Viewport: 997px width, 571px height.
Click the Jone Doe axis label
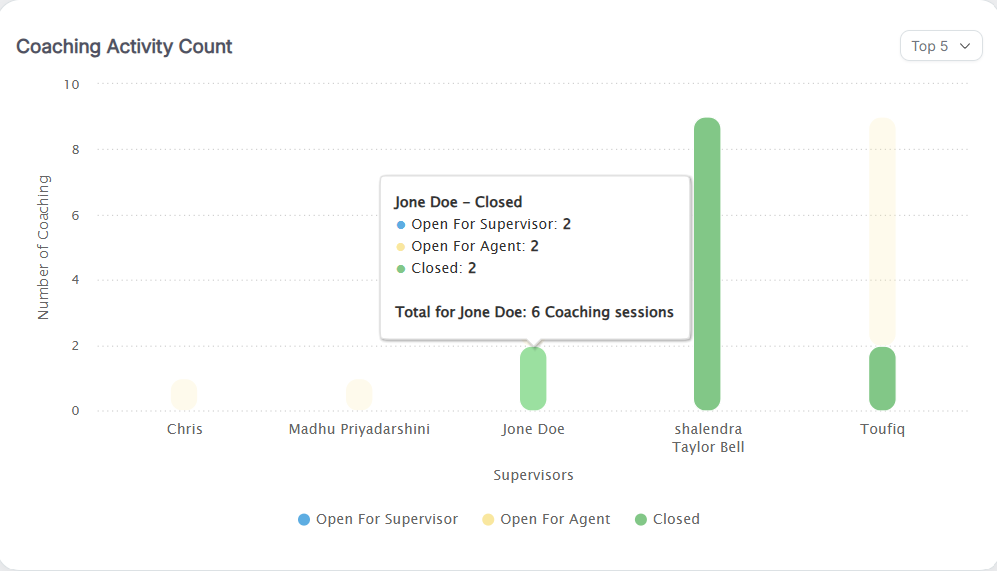[533, 429]
